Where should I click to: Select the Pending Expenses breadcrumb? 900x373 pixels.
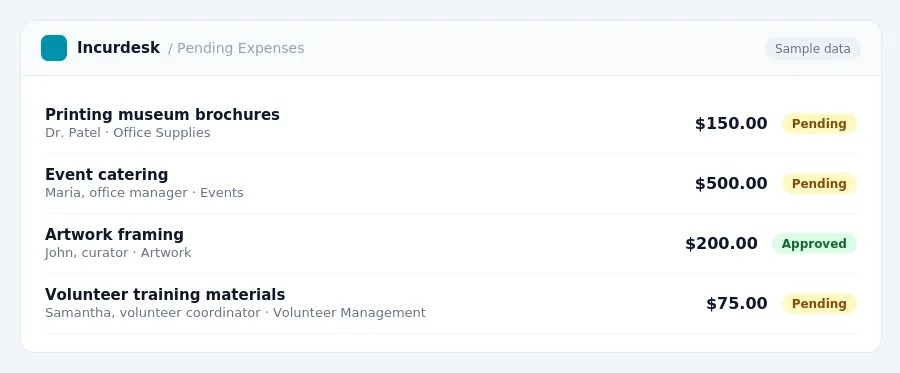(236, 48)
